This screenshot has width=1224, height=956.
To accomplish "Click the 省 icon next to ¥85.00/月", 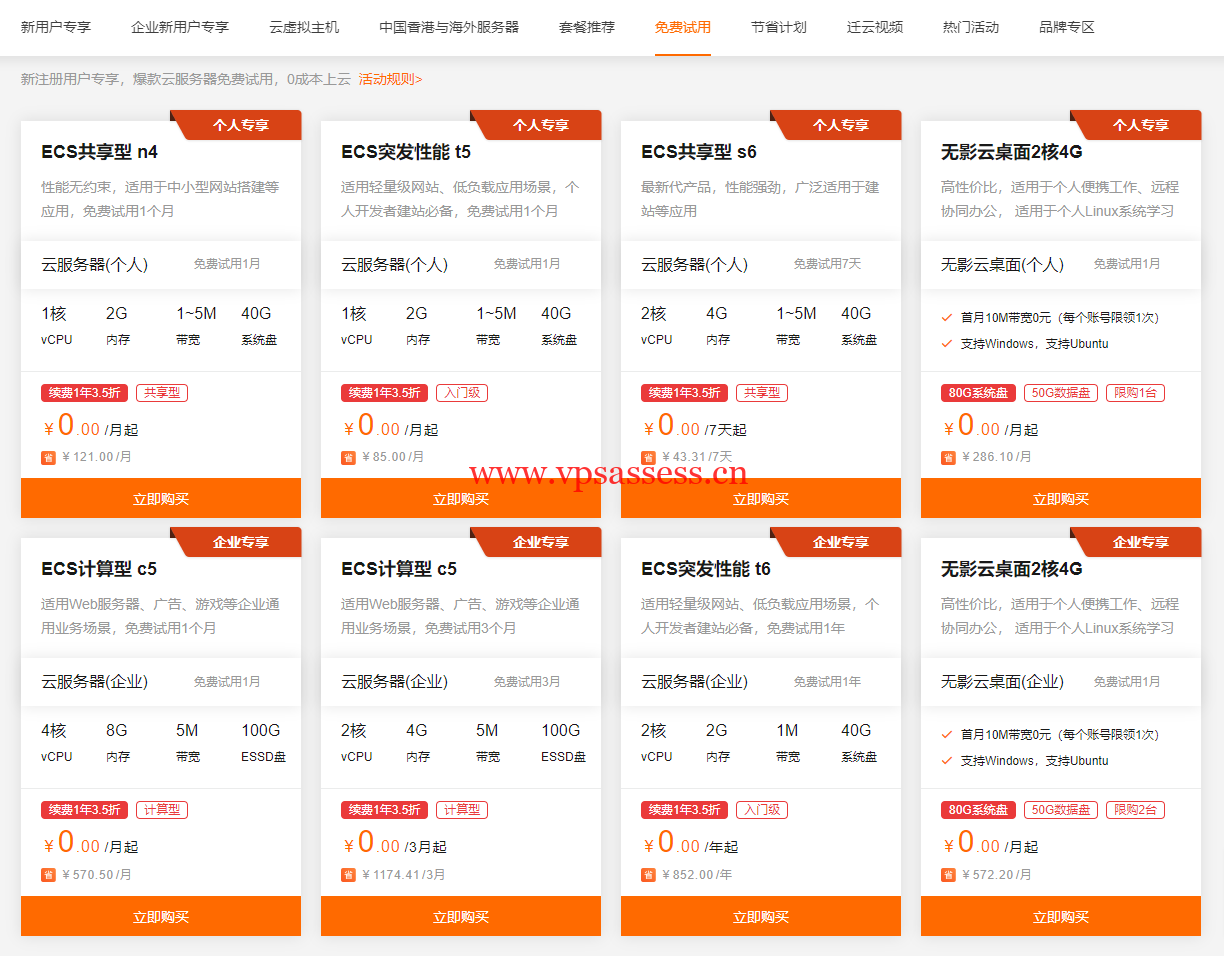I will (348, 457).
